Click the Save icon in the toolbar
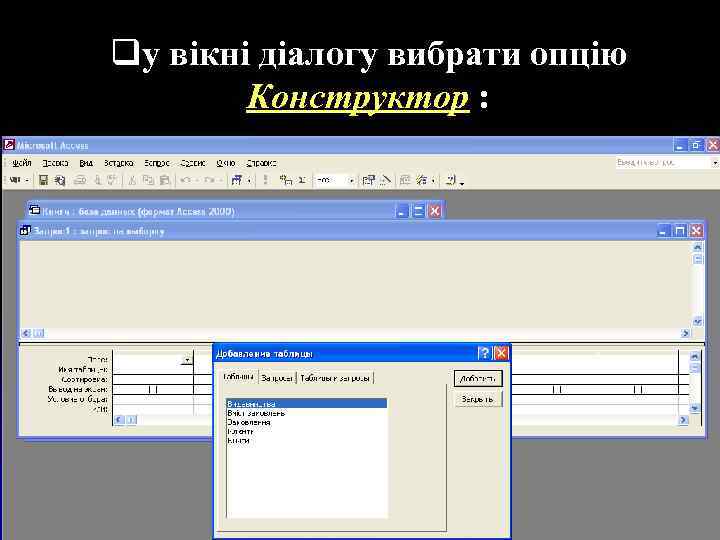 tap(43, 180)
